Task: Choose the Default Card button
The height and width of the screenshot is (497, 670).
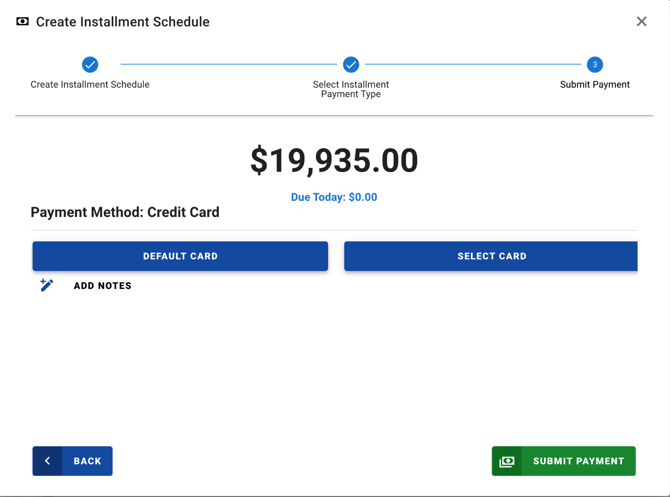Action: coord(180,256)
